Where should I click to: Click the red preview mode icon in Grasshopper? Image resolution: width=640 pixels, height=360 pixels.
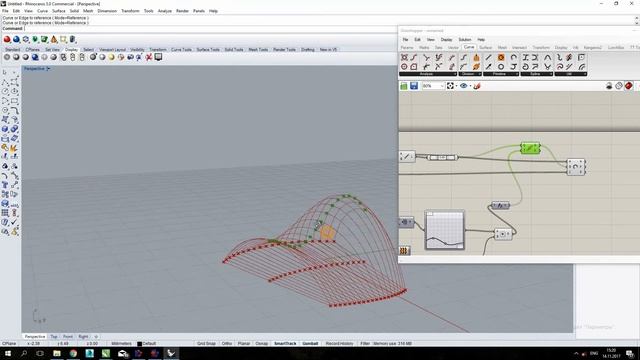pyautogui.click(x=629, y=85)
